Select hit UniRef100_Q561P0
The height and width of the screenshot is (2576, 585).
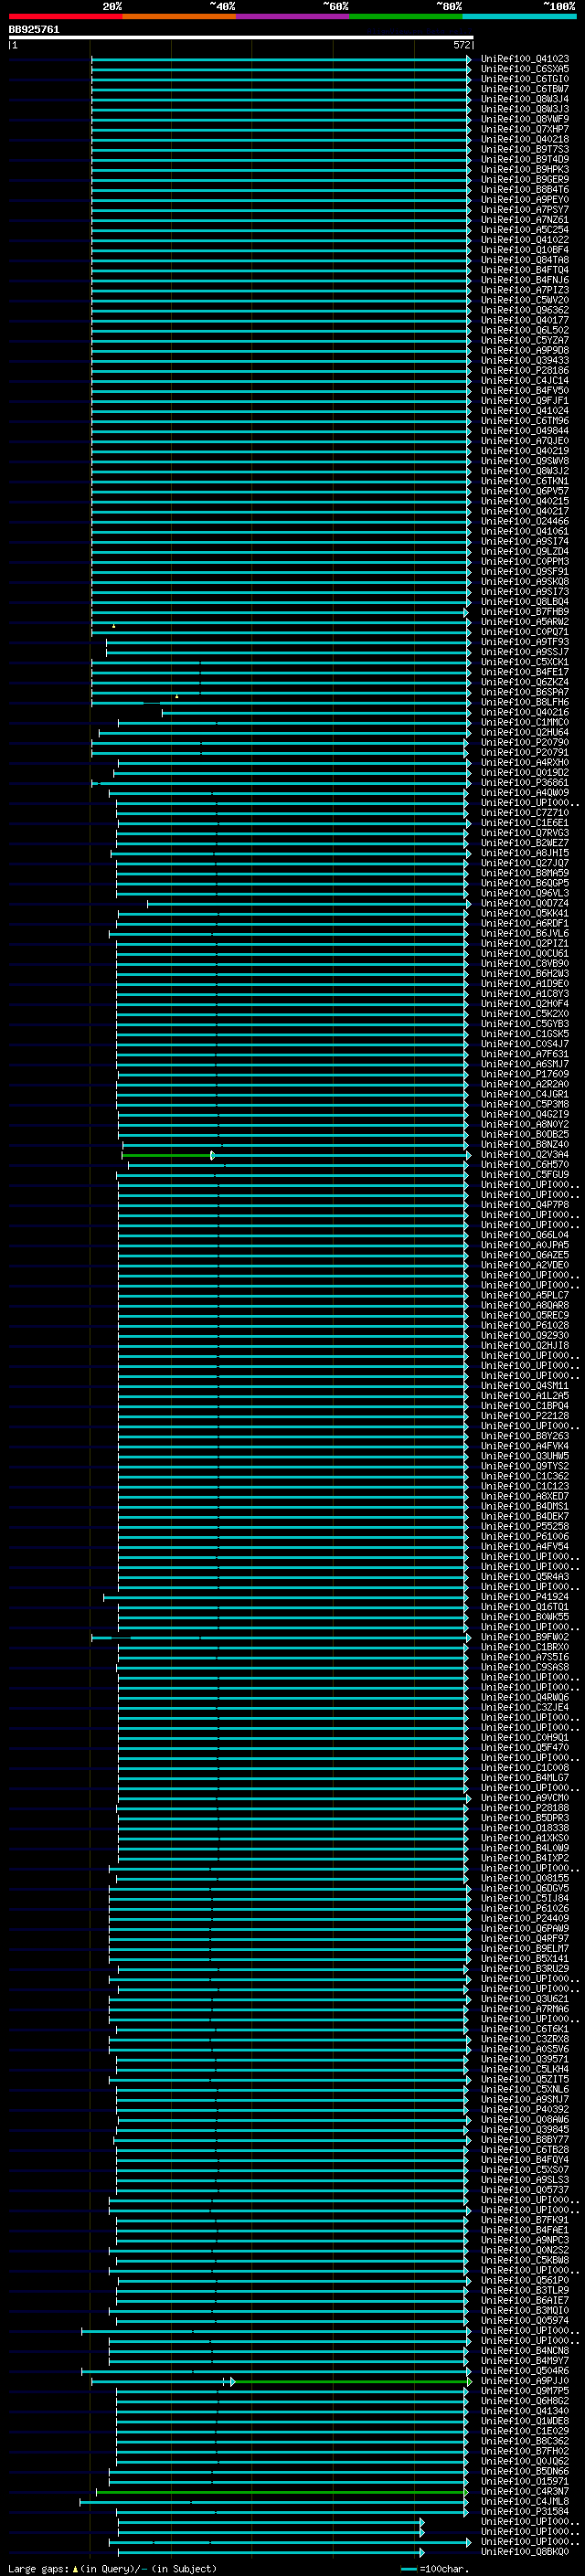[525, 2280]
